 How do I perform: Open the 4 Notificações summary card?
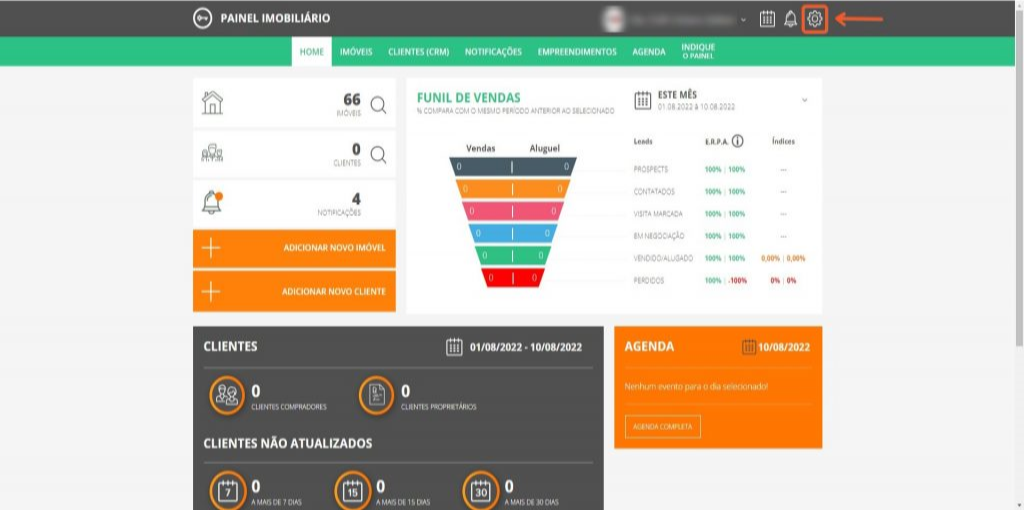coord(294,203)
